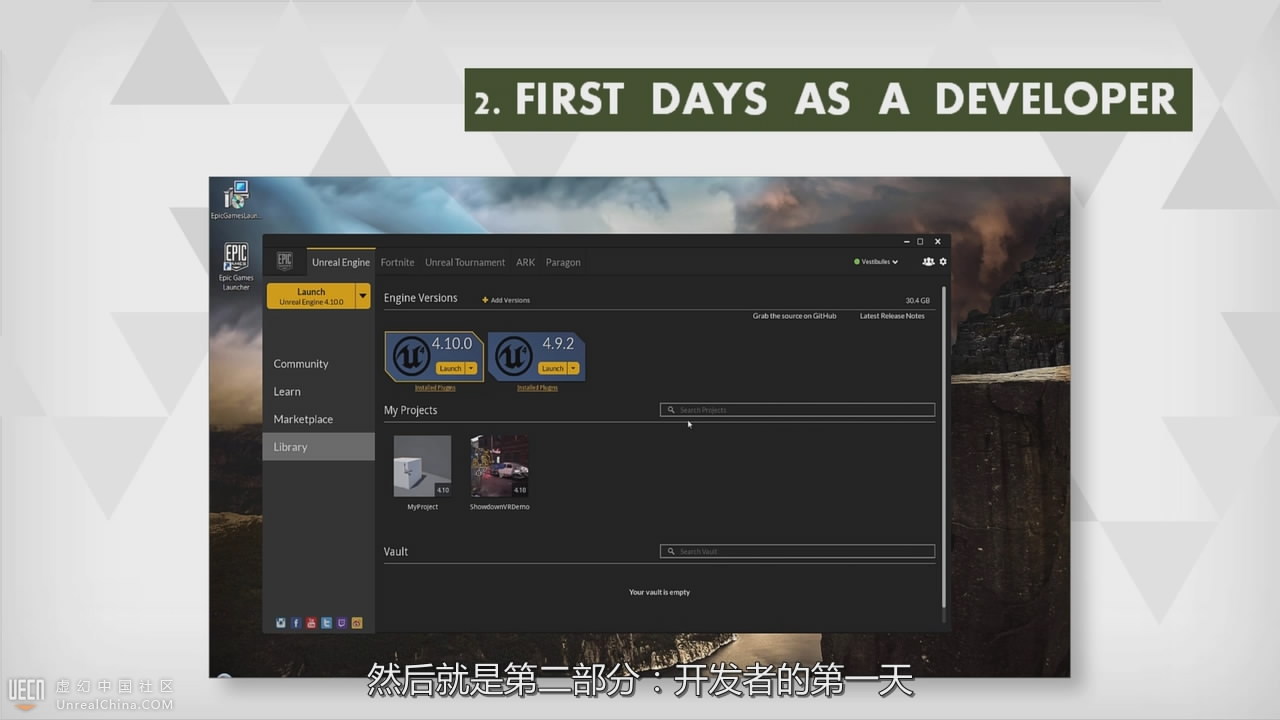Minimize the launcher window
This screenshot has width=1280, height=720.
[x=907, y=241]
